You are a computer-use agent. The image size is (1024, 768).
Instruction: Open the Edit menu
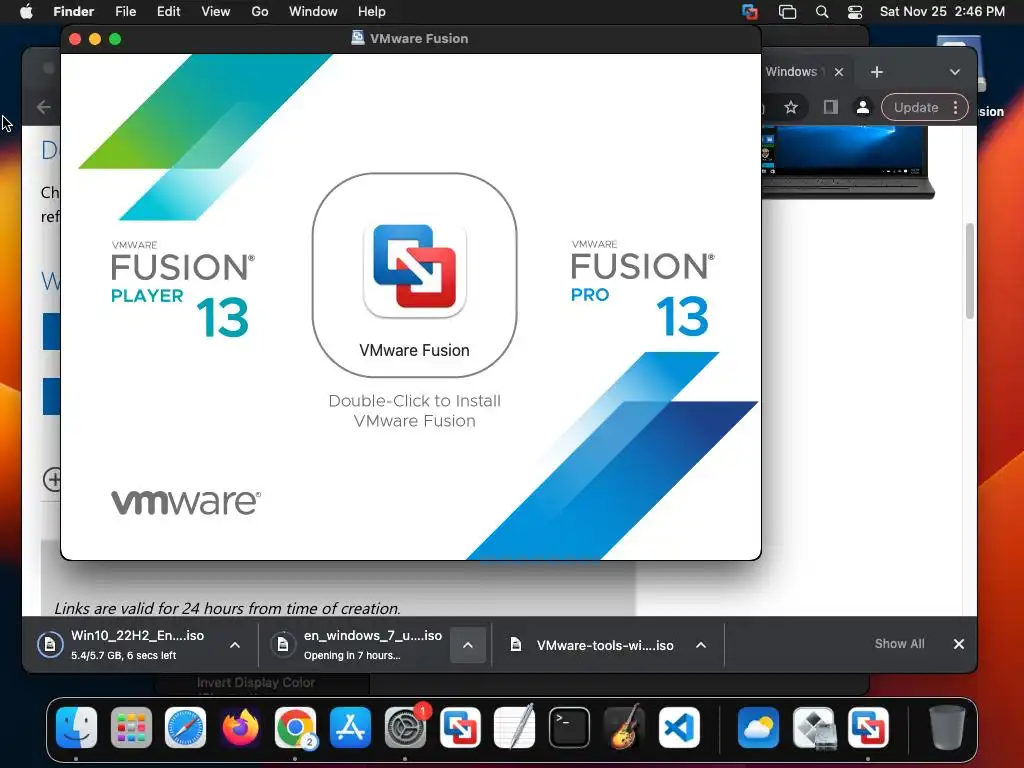click(168, 12)
